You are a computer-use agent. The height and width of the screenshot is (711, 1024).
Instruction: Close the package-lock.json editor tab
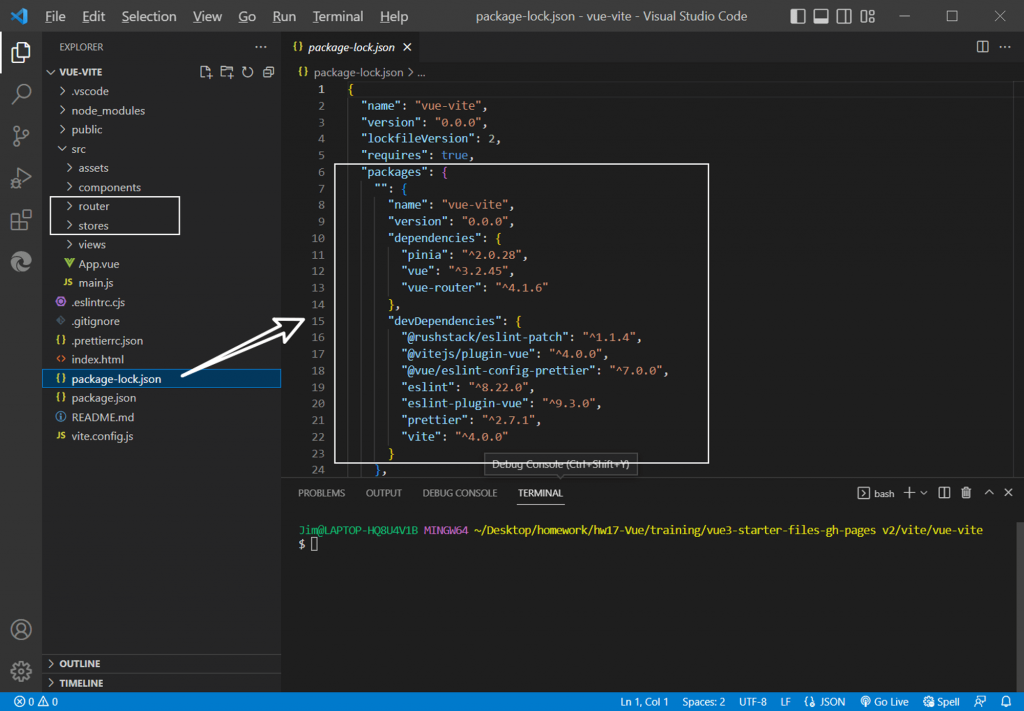407,47
